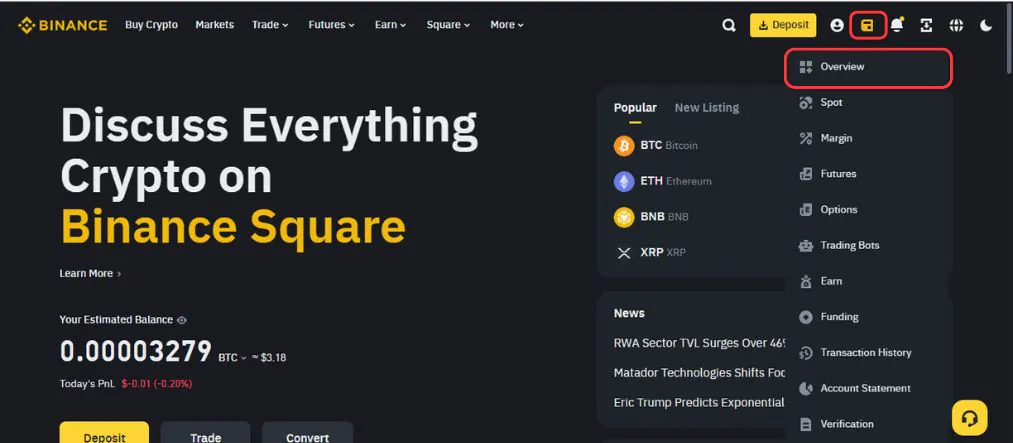Screen dimensions: 1013x443
Task: Click the Deposit button below balance
Action: (104, 433)
